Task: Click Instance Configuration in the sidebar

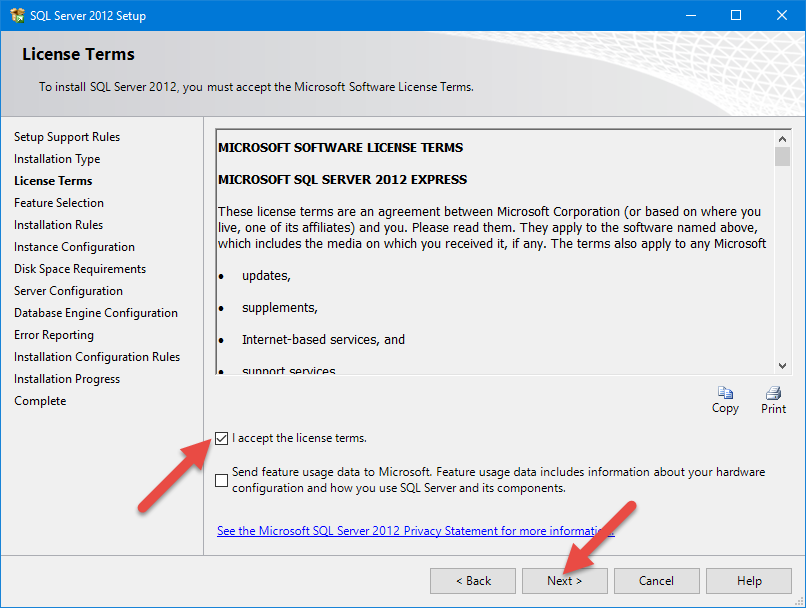Action: tap(74, 247)
